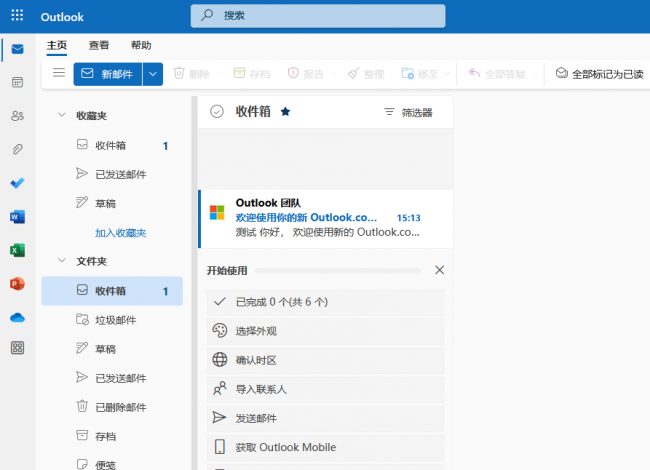Open the Mail icon in left rail
The width and height of the screenshot is (650, 470).
tap(17, 49)
